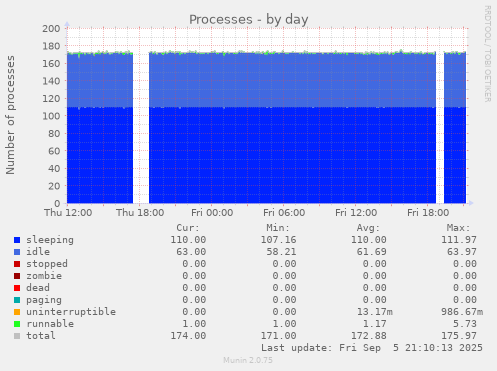Click the 'Fri 12:00' x-axis label
This screenshot has height=371, width=497.
[x=356, y=213]
